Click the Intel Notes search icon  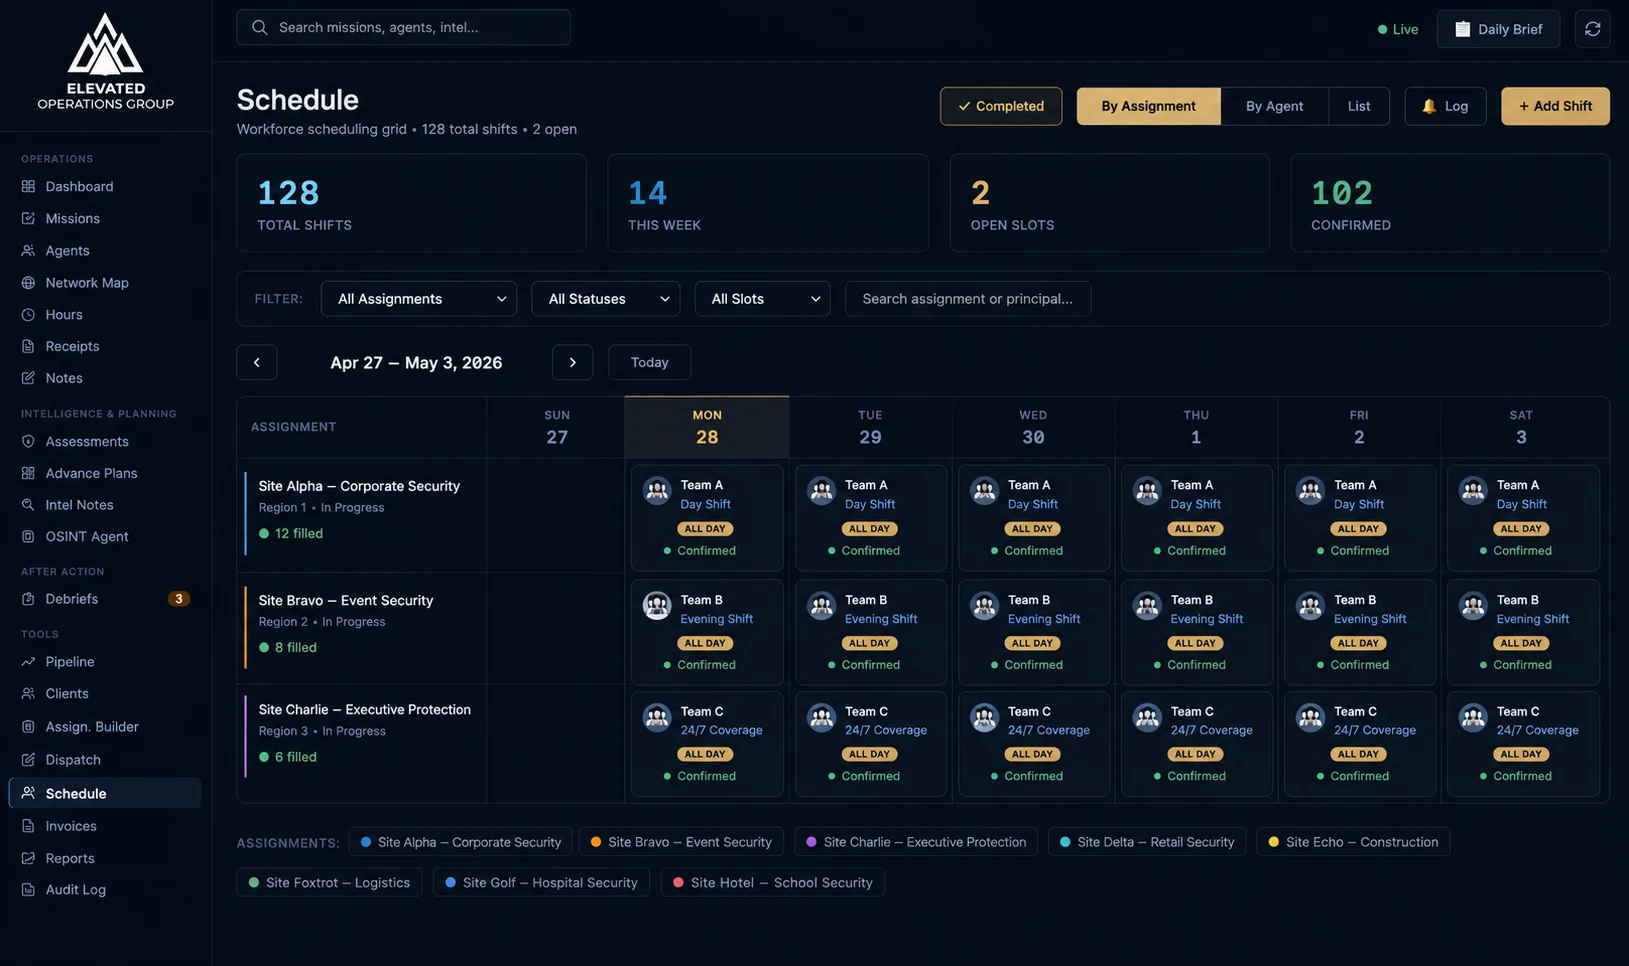pyautogui.click(x=28, y=505)
